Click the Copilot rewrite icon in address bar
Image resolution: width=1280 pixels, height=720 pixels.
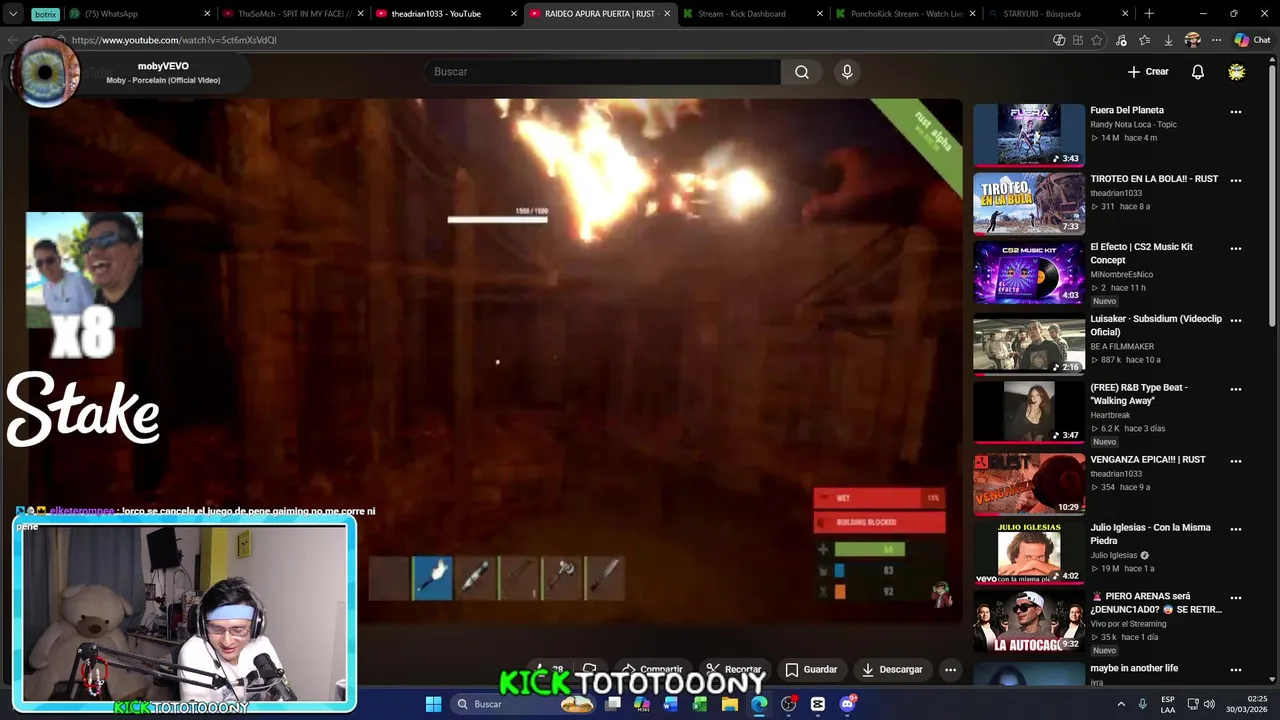1059,40
